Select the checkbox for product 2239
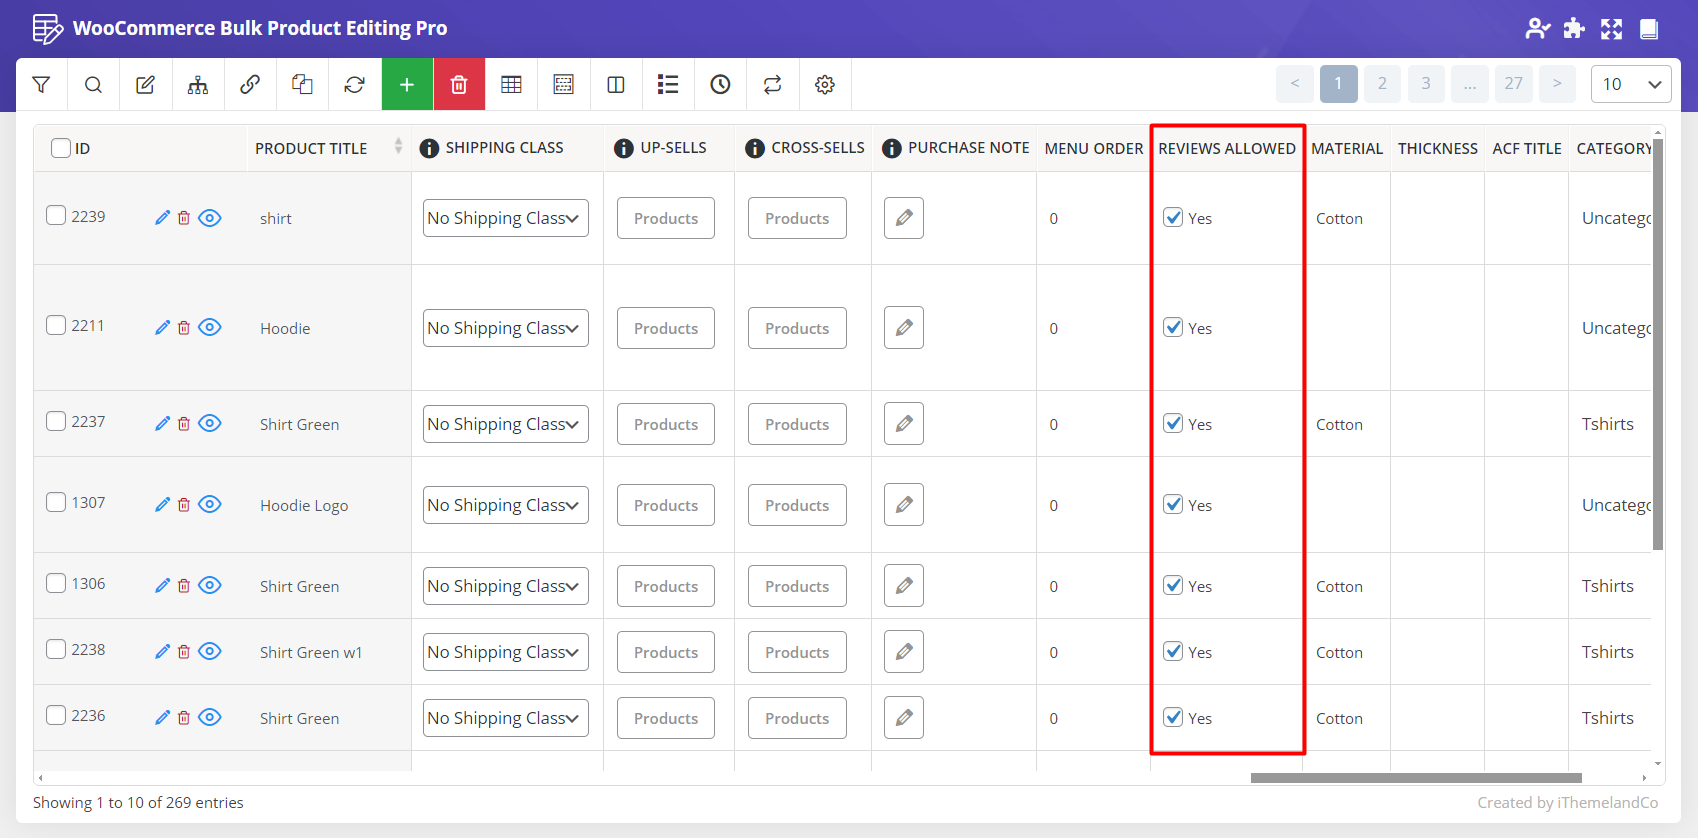This screenshot has height=838, width=1698. 57,216
